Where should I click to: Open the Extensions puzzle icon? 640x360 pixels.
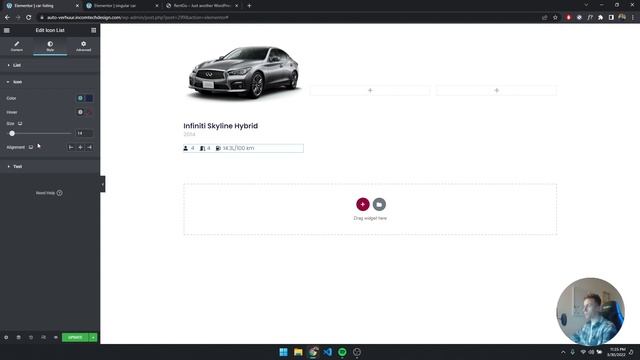tap(600, 18)
